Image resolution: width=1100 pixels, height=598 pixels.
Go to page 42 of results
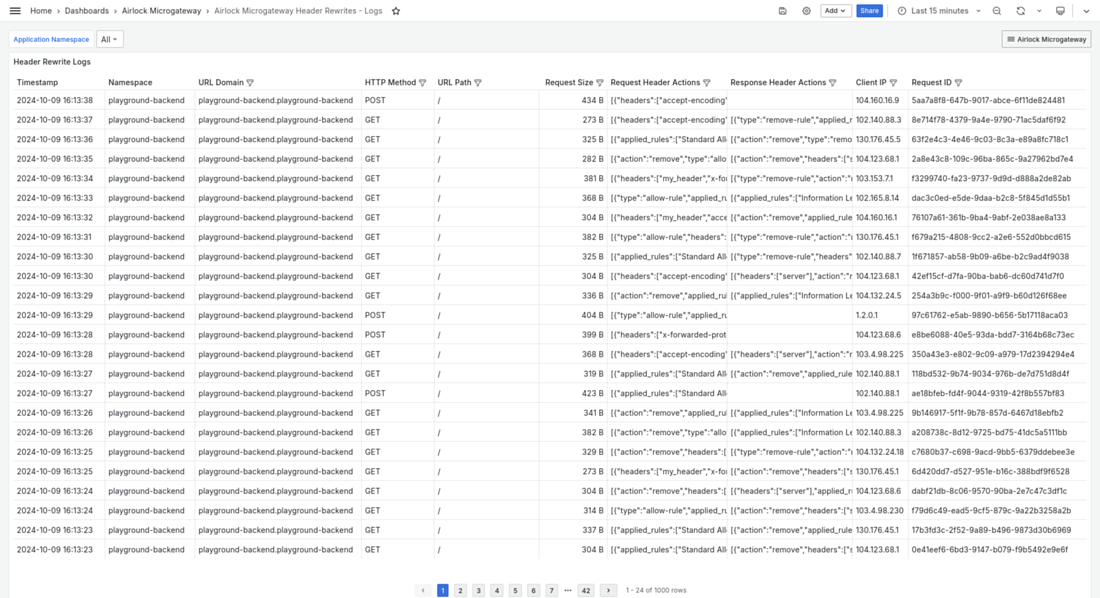coord(586,591)
